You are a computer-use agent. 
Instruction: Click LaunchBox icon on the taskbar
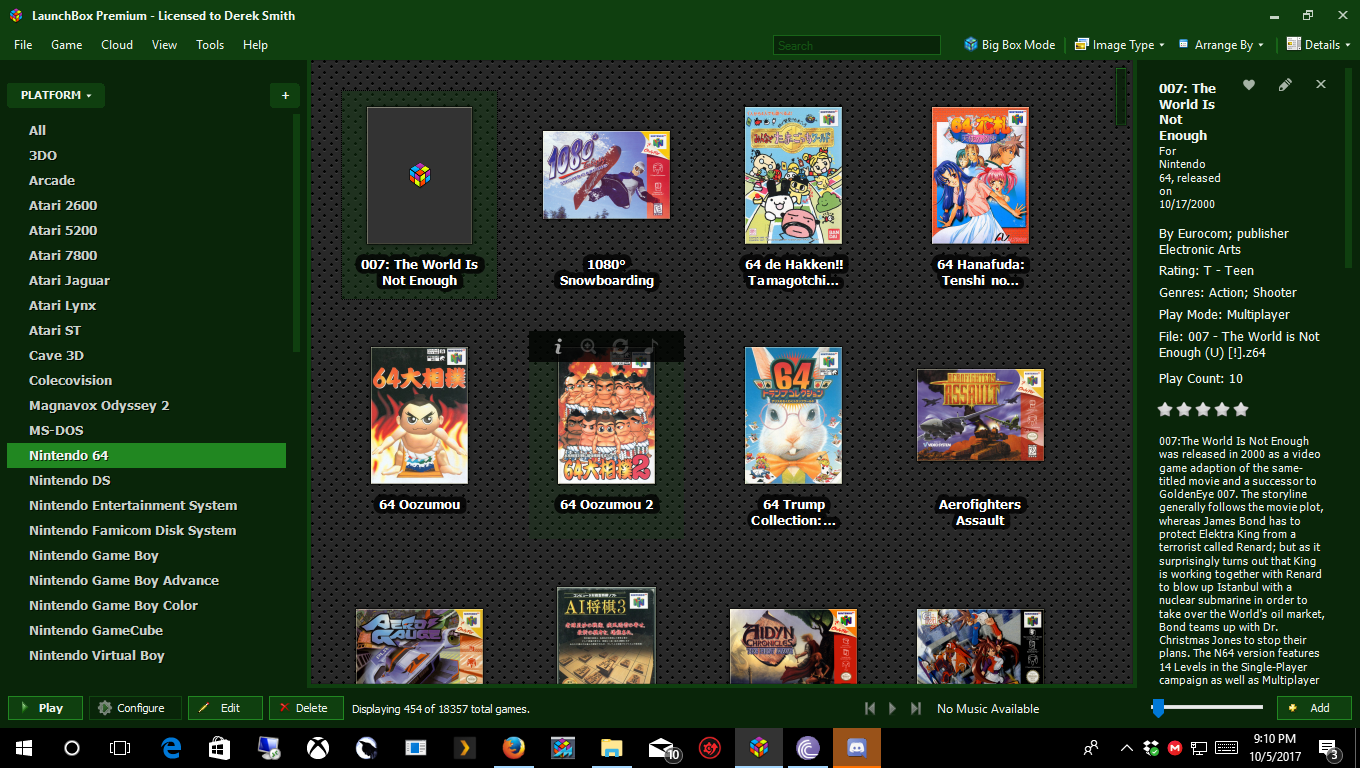click(759, 748)
